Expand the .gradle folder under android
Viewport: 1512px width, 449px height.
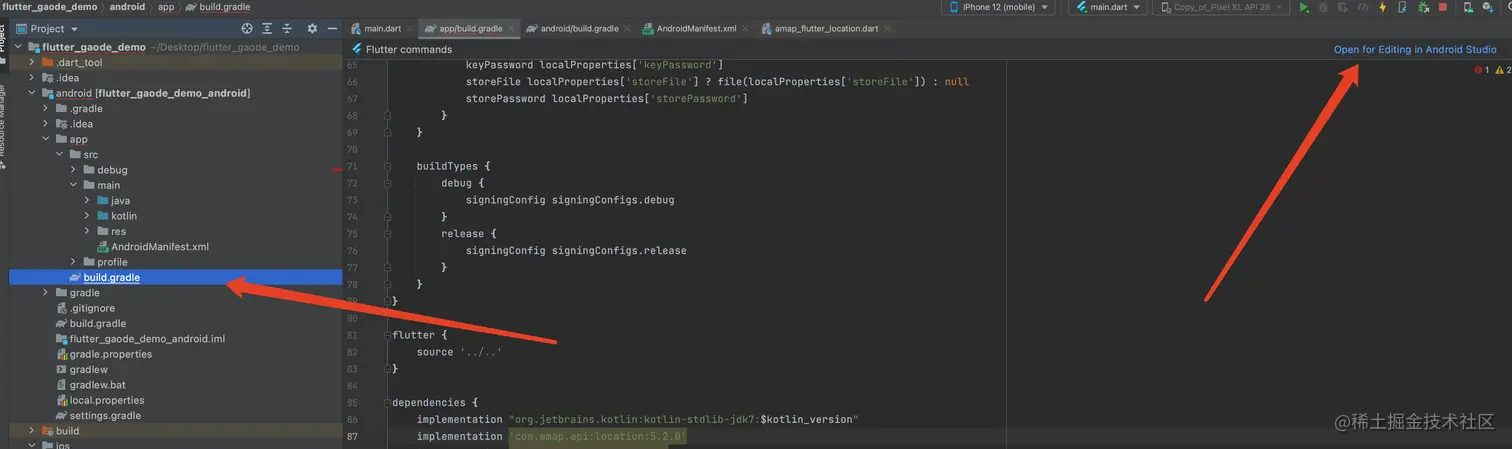(46, 108)
